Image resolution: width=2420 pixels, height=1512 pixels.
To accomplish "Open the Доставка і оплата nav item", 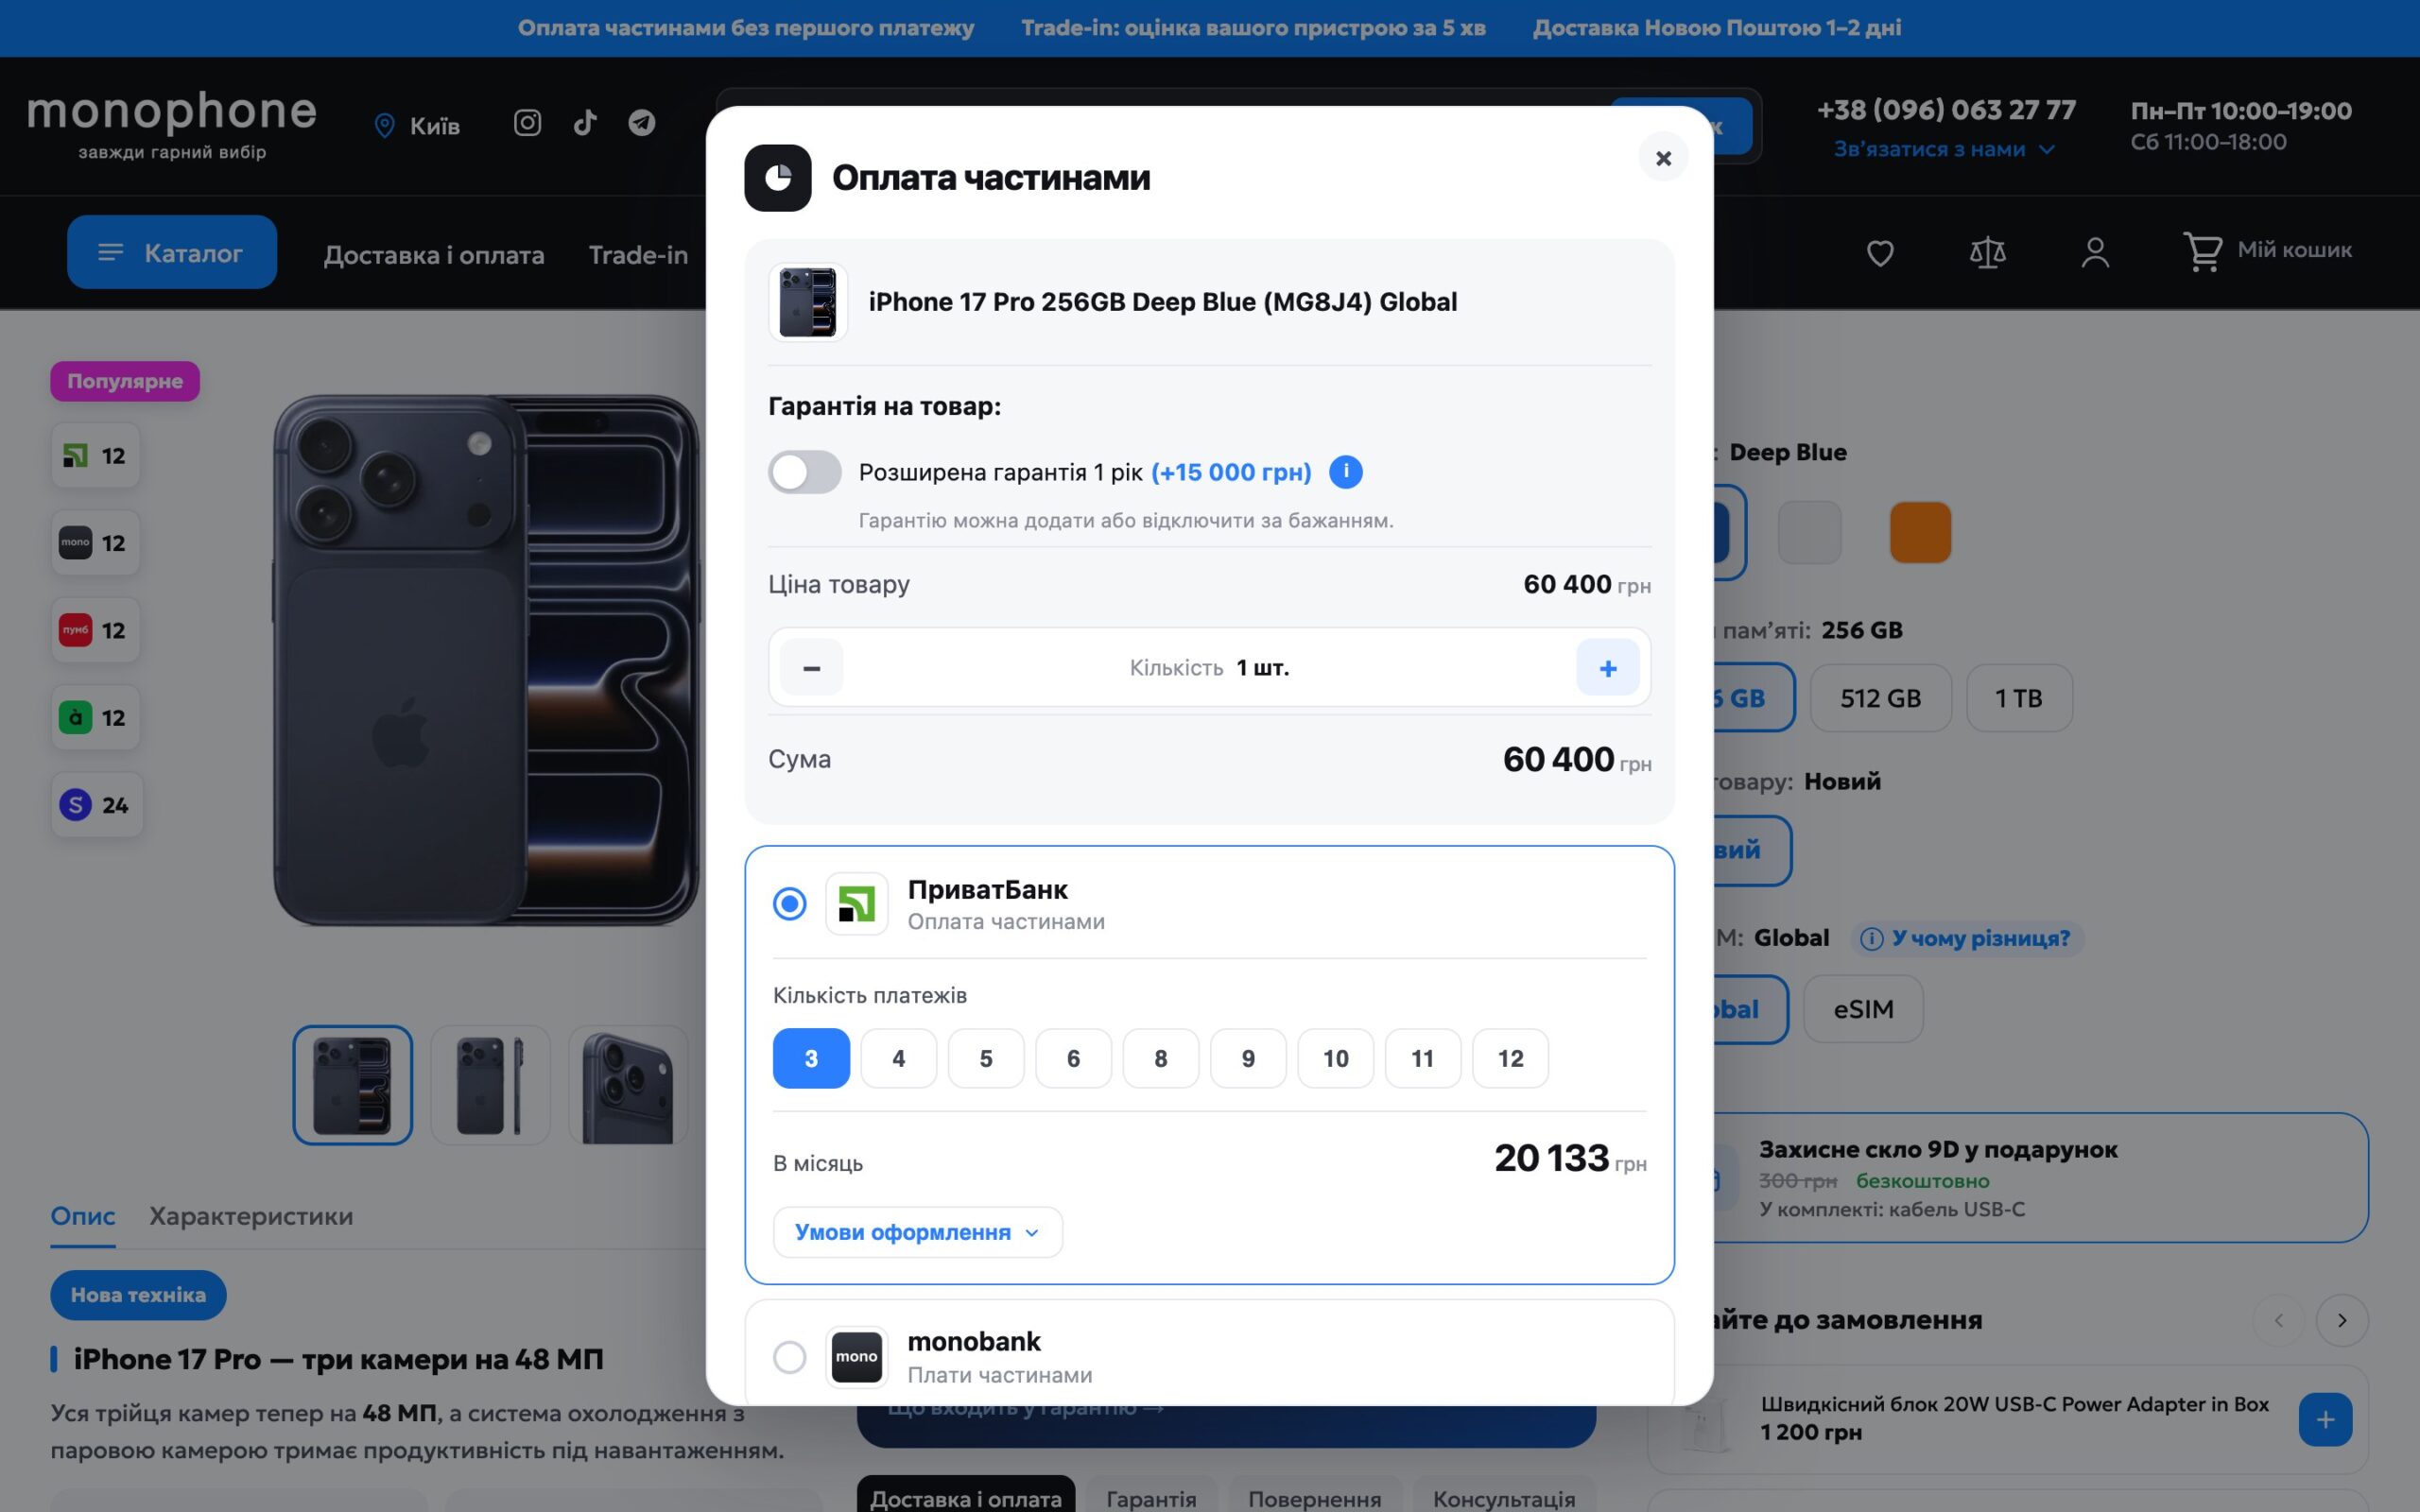I will point(434,255).
